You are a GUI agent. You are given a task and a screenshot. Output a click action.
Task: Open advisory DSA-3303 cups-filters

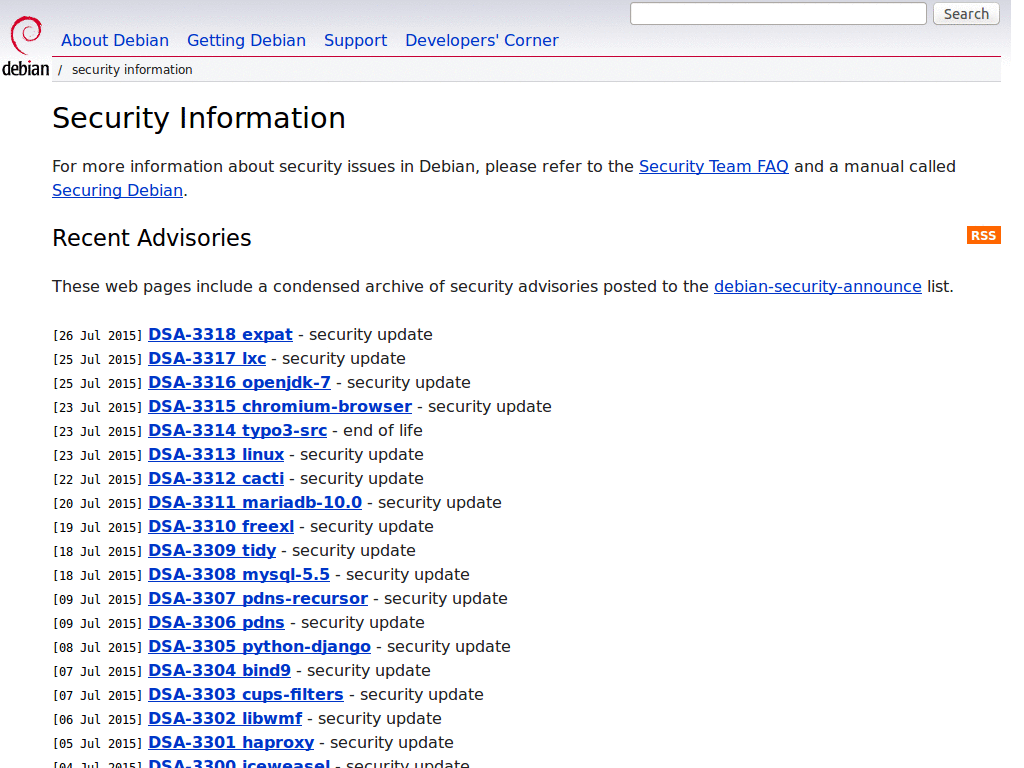[246, 695]
